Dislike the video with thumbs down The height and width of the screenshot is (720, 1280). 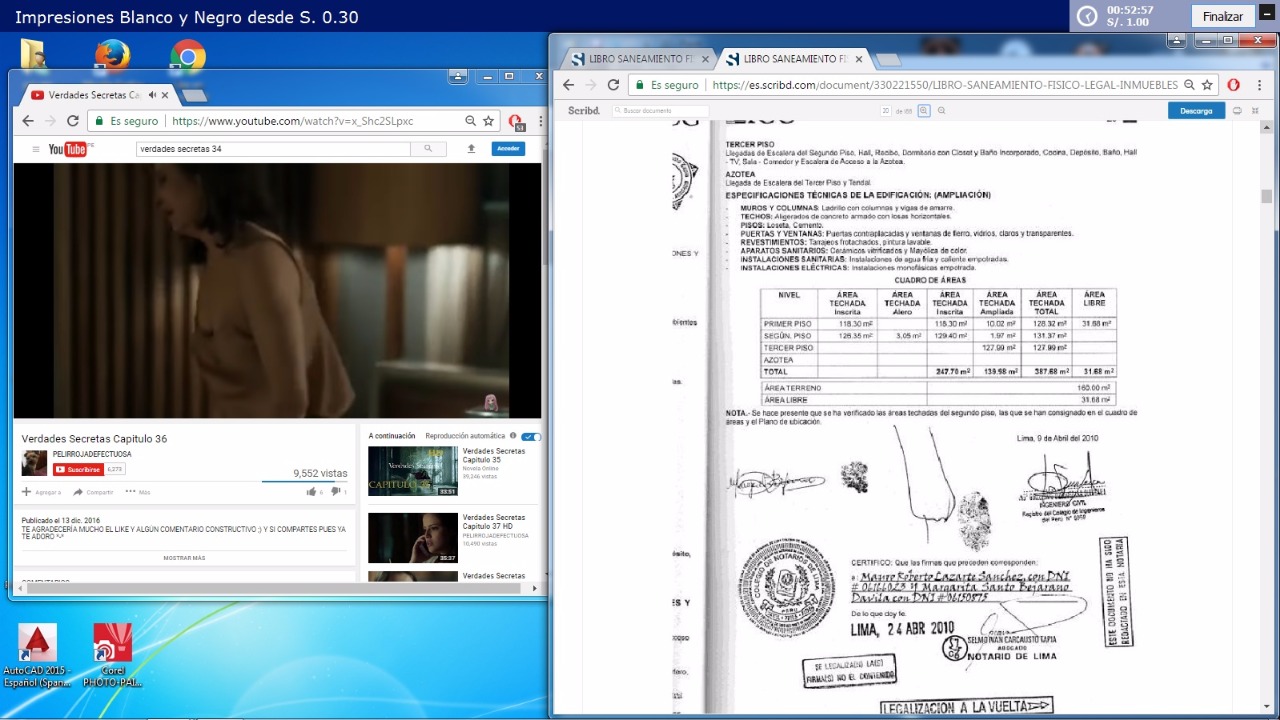pos(336,492)
